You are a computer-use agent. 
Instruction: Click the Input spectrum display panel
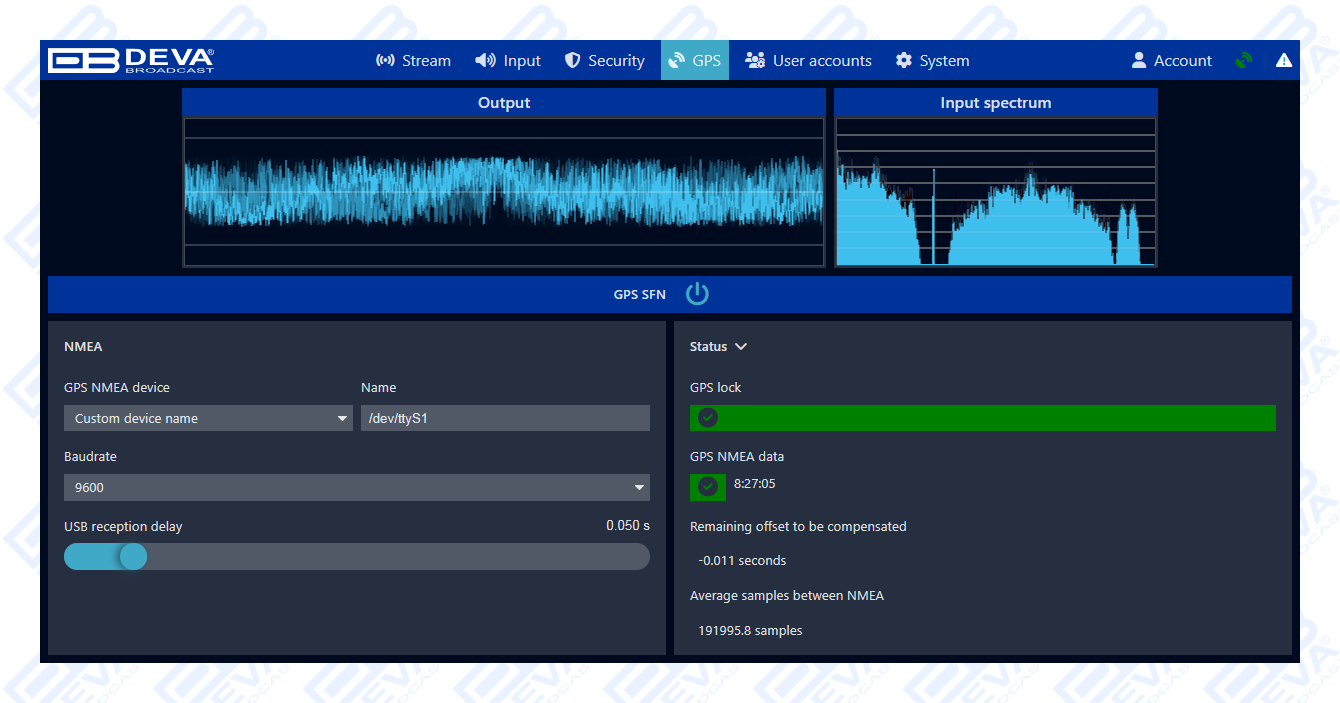coord(995,192)
